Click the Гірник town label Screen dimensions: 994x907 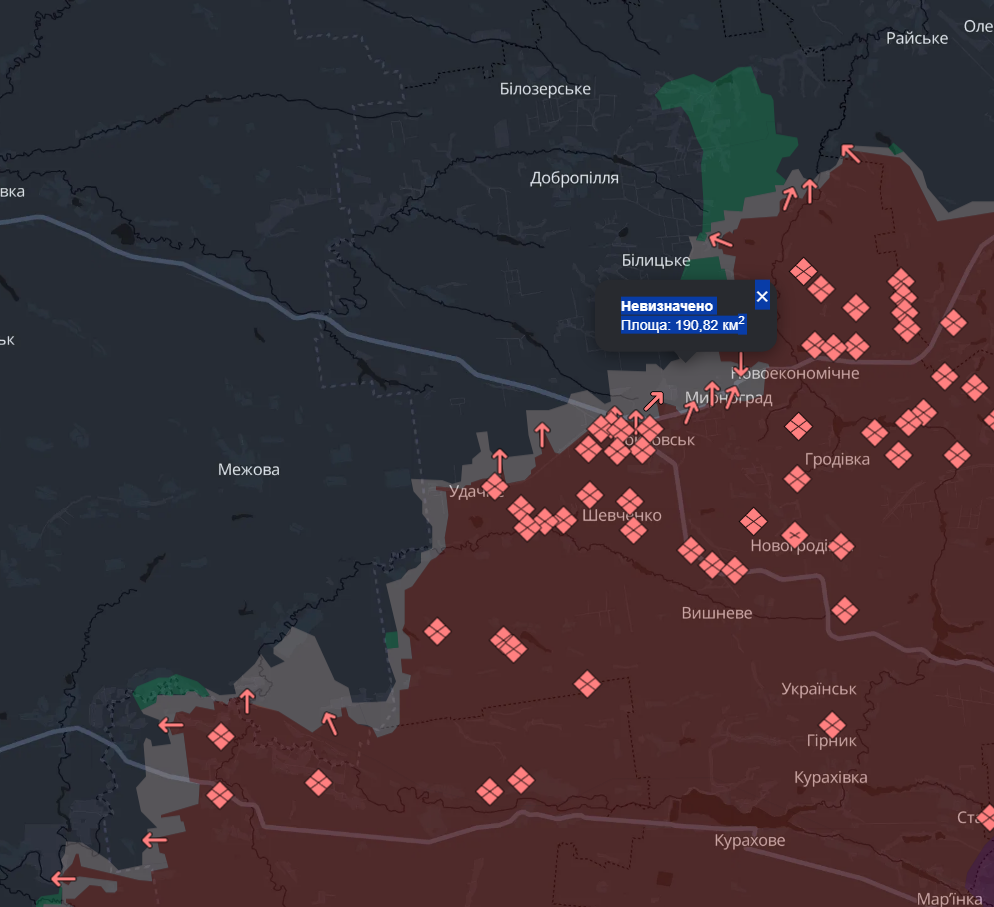pyautogui.click(x=831, y=741)
